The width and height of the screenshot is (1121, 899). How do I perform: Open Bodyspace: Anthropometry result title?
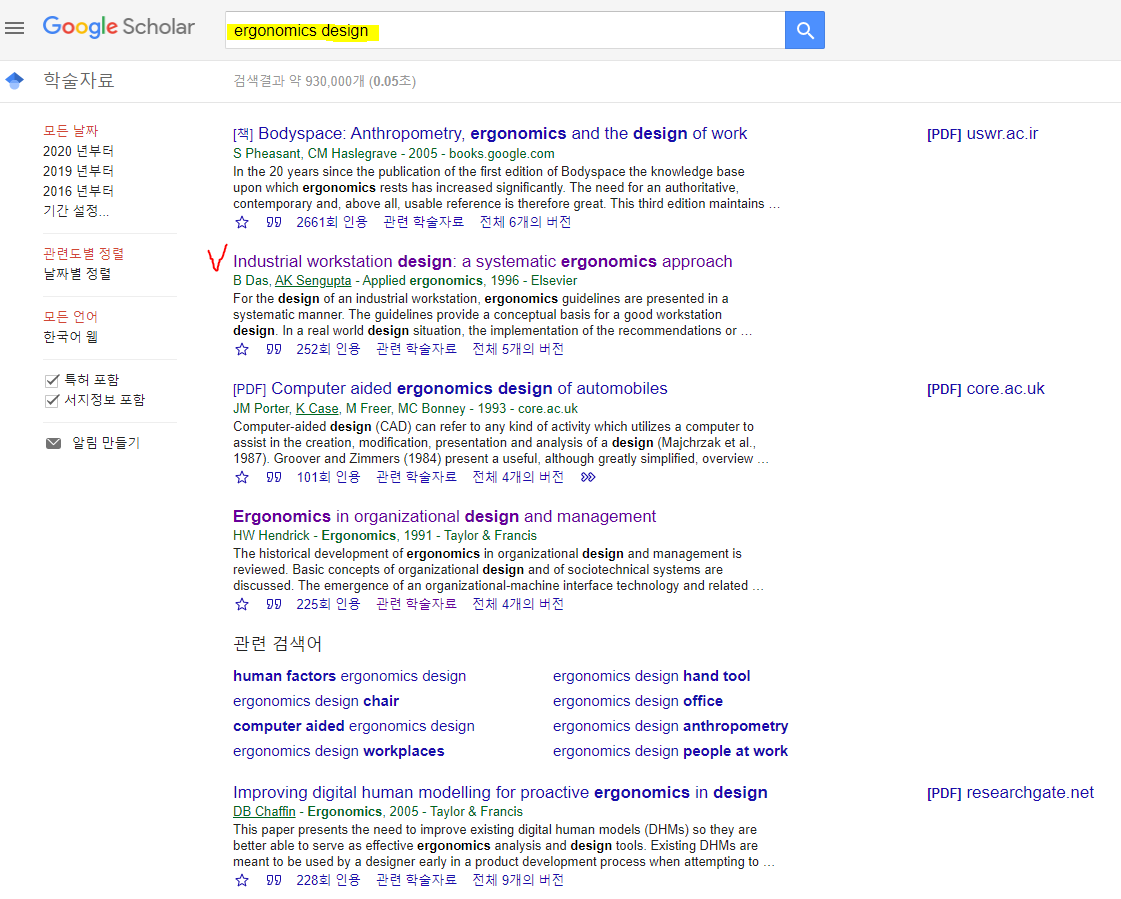pyautogui.click(x=503, y=134)
